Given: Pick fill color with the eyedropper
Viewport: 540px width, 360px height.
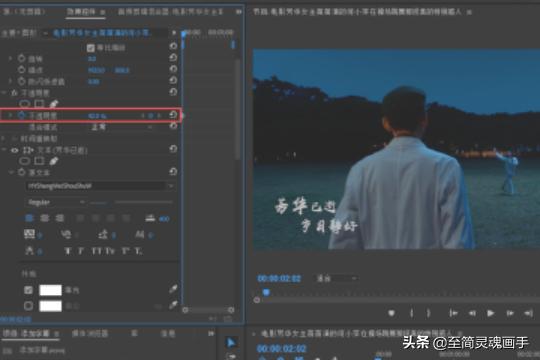Looking at the screenshot, I should click(173, 289).
